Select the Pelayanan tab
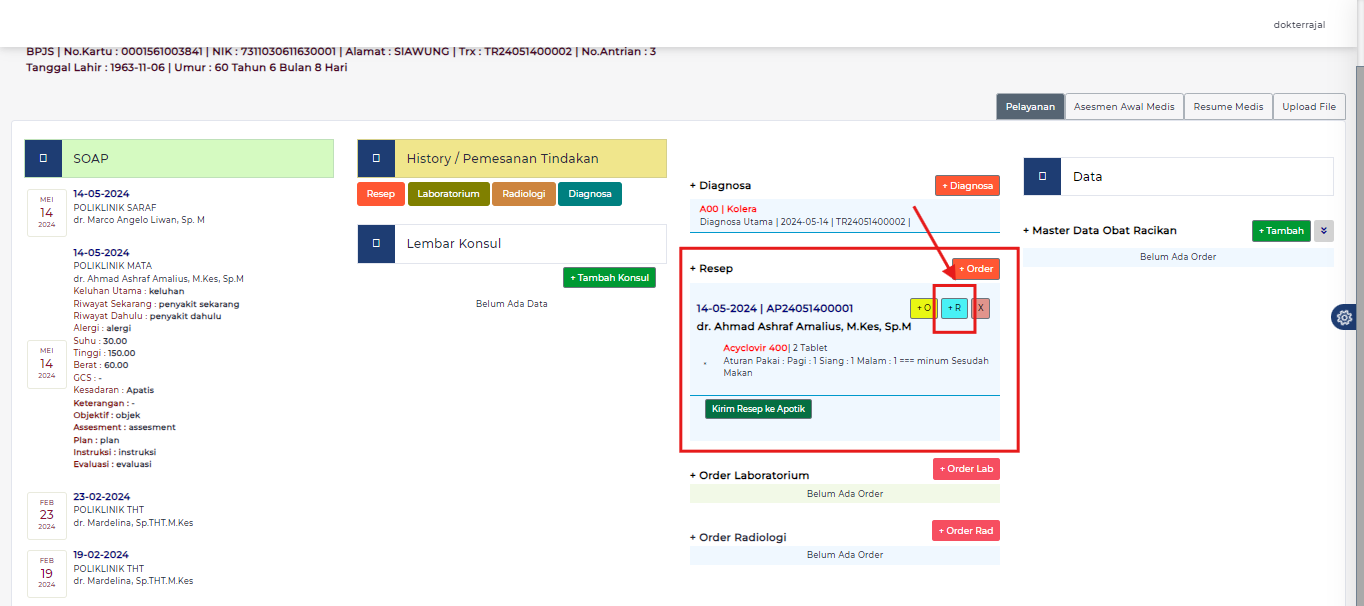This screenshot has height=606, width=1364. tap(1030, 107)
